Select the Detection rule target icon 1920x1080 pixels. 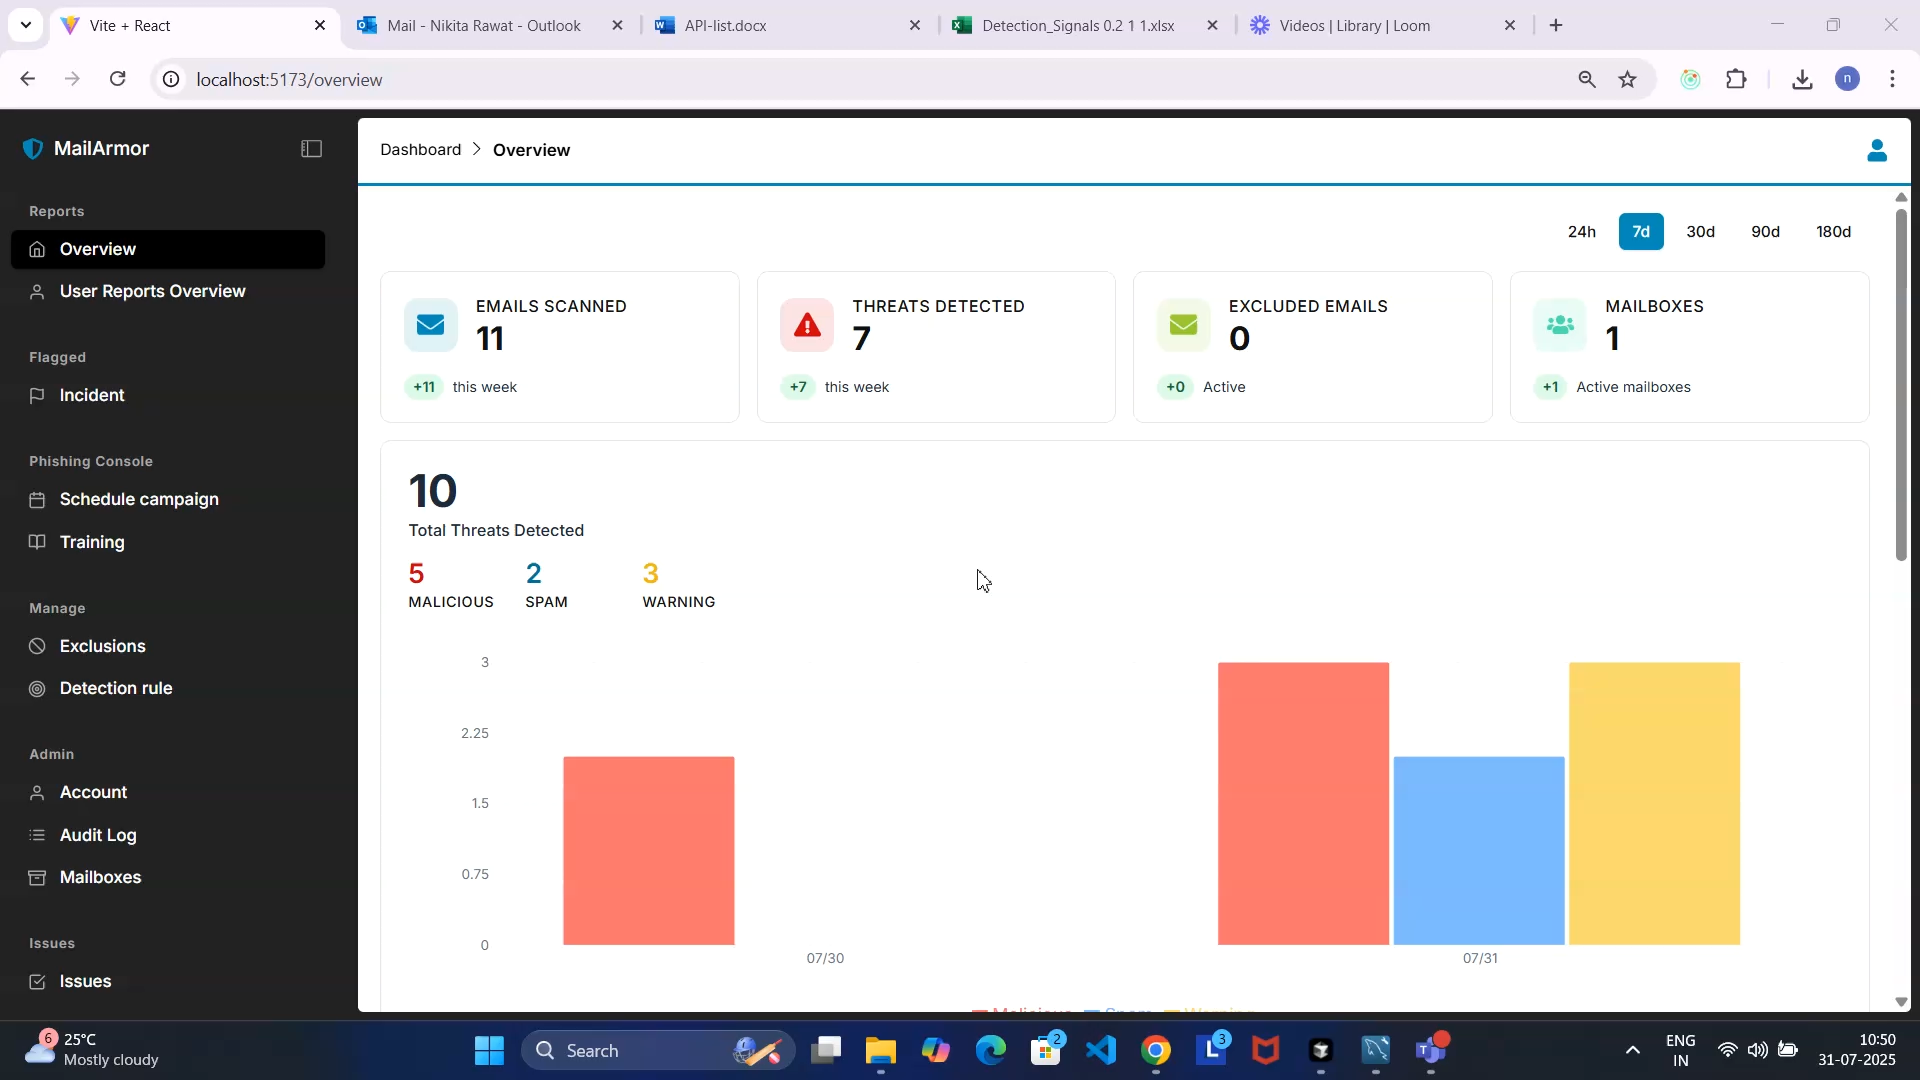click(x=36, y=688)
